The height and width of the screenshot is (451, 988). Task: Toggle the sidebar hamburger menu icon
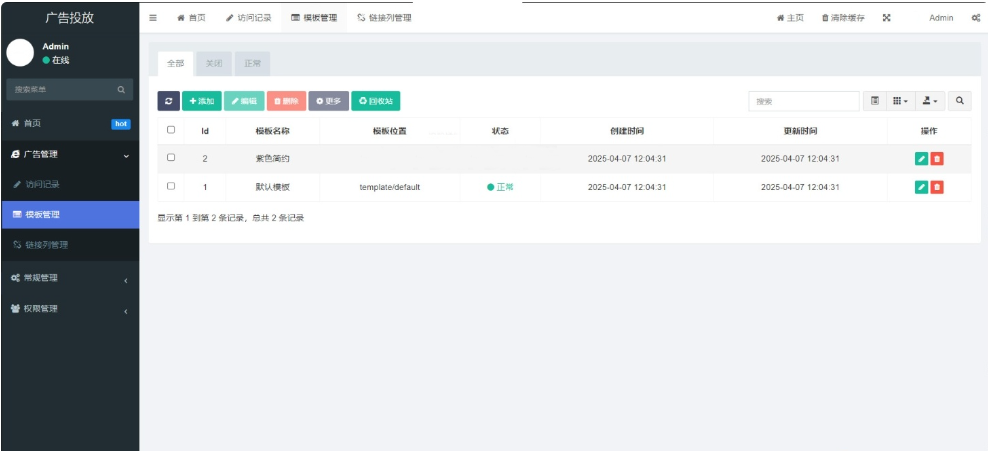pyautogui.click(x=153, y=18)
